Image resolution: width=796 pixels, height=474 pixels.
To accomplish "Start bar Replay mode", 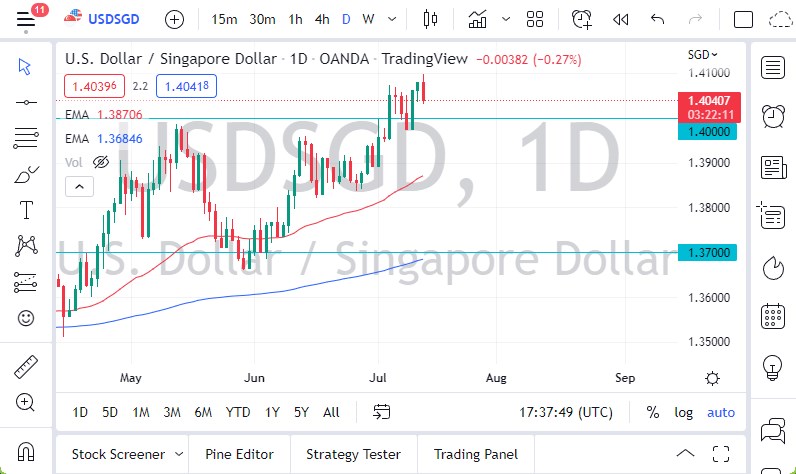I will click(620, 19).
